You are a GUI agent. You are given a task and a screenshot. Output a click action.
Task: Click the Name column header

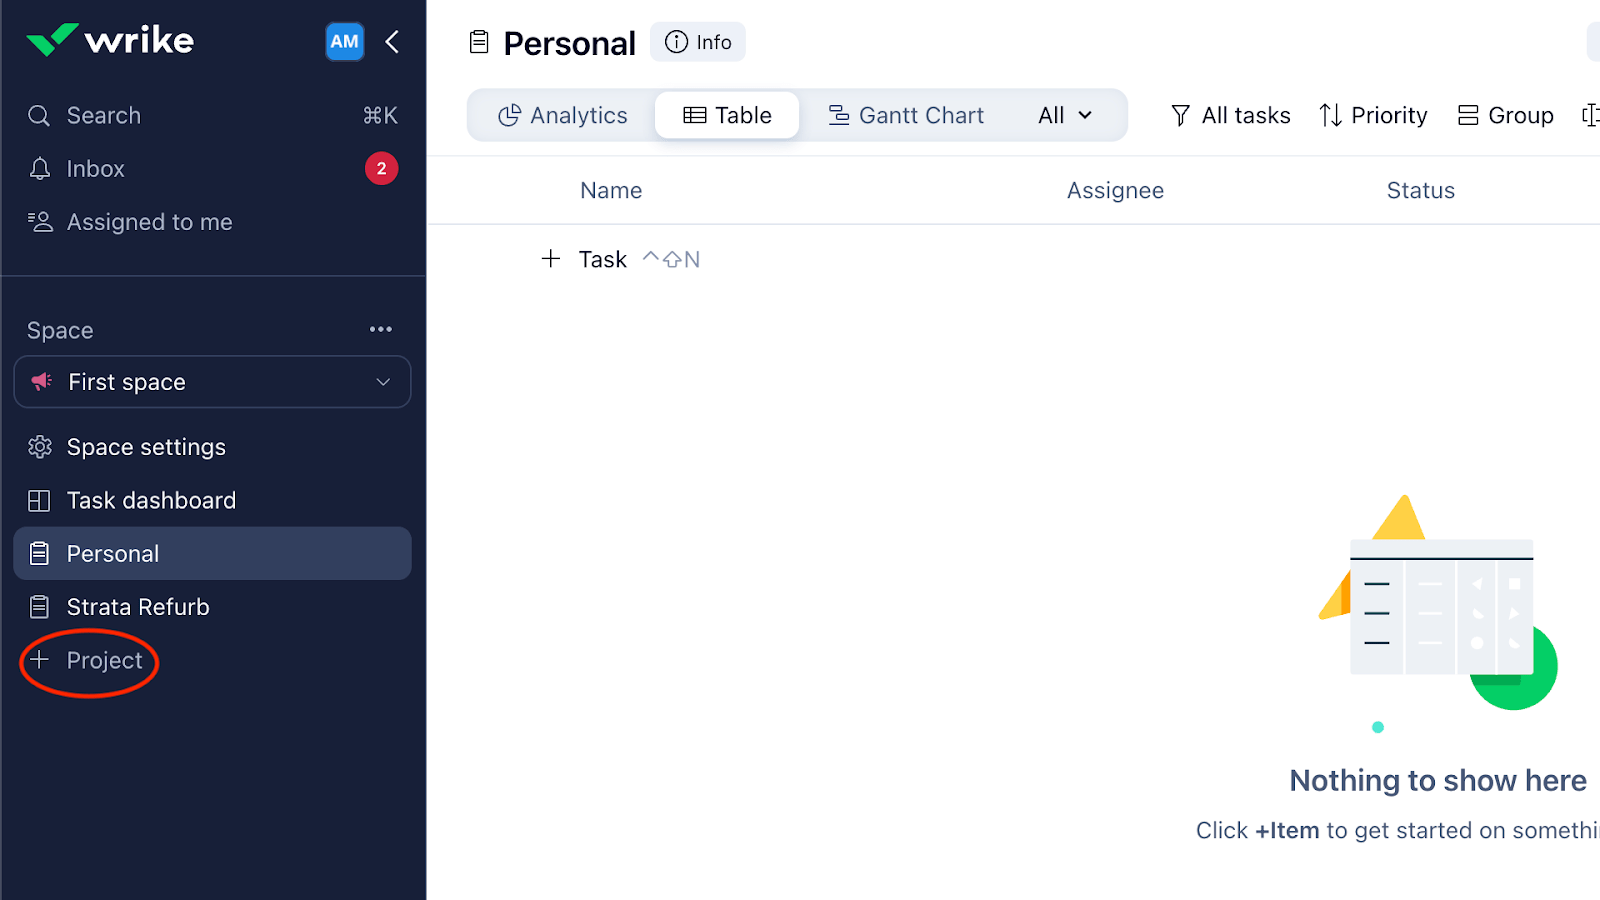click(611, 190)
